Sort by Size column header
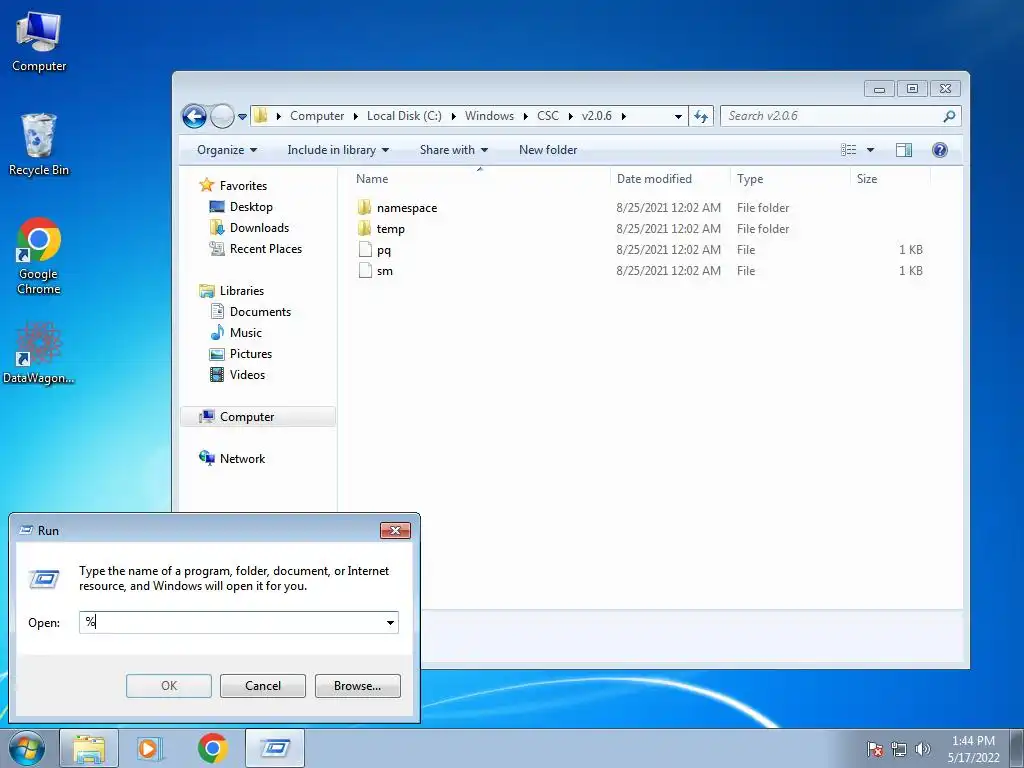This screenshot has height=768, width=1024. [890, 178]
